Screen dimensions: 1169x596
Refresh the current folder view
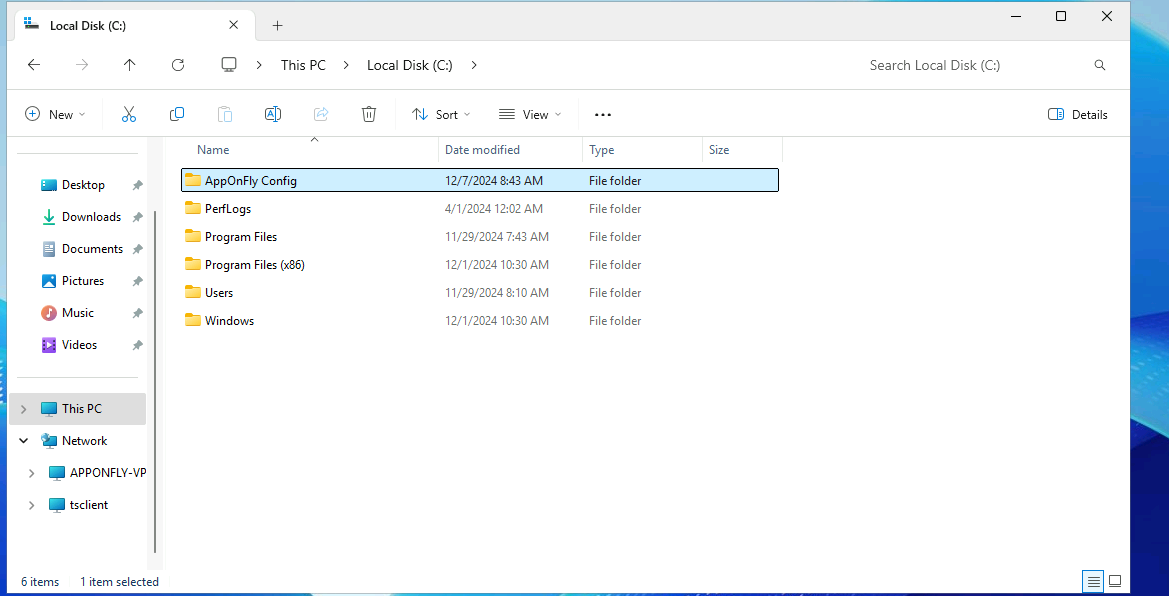[x=178, y=65]
